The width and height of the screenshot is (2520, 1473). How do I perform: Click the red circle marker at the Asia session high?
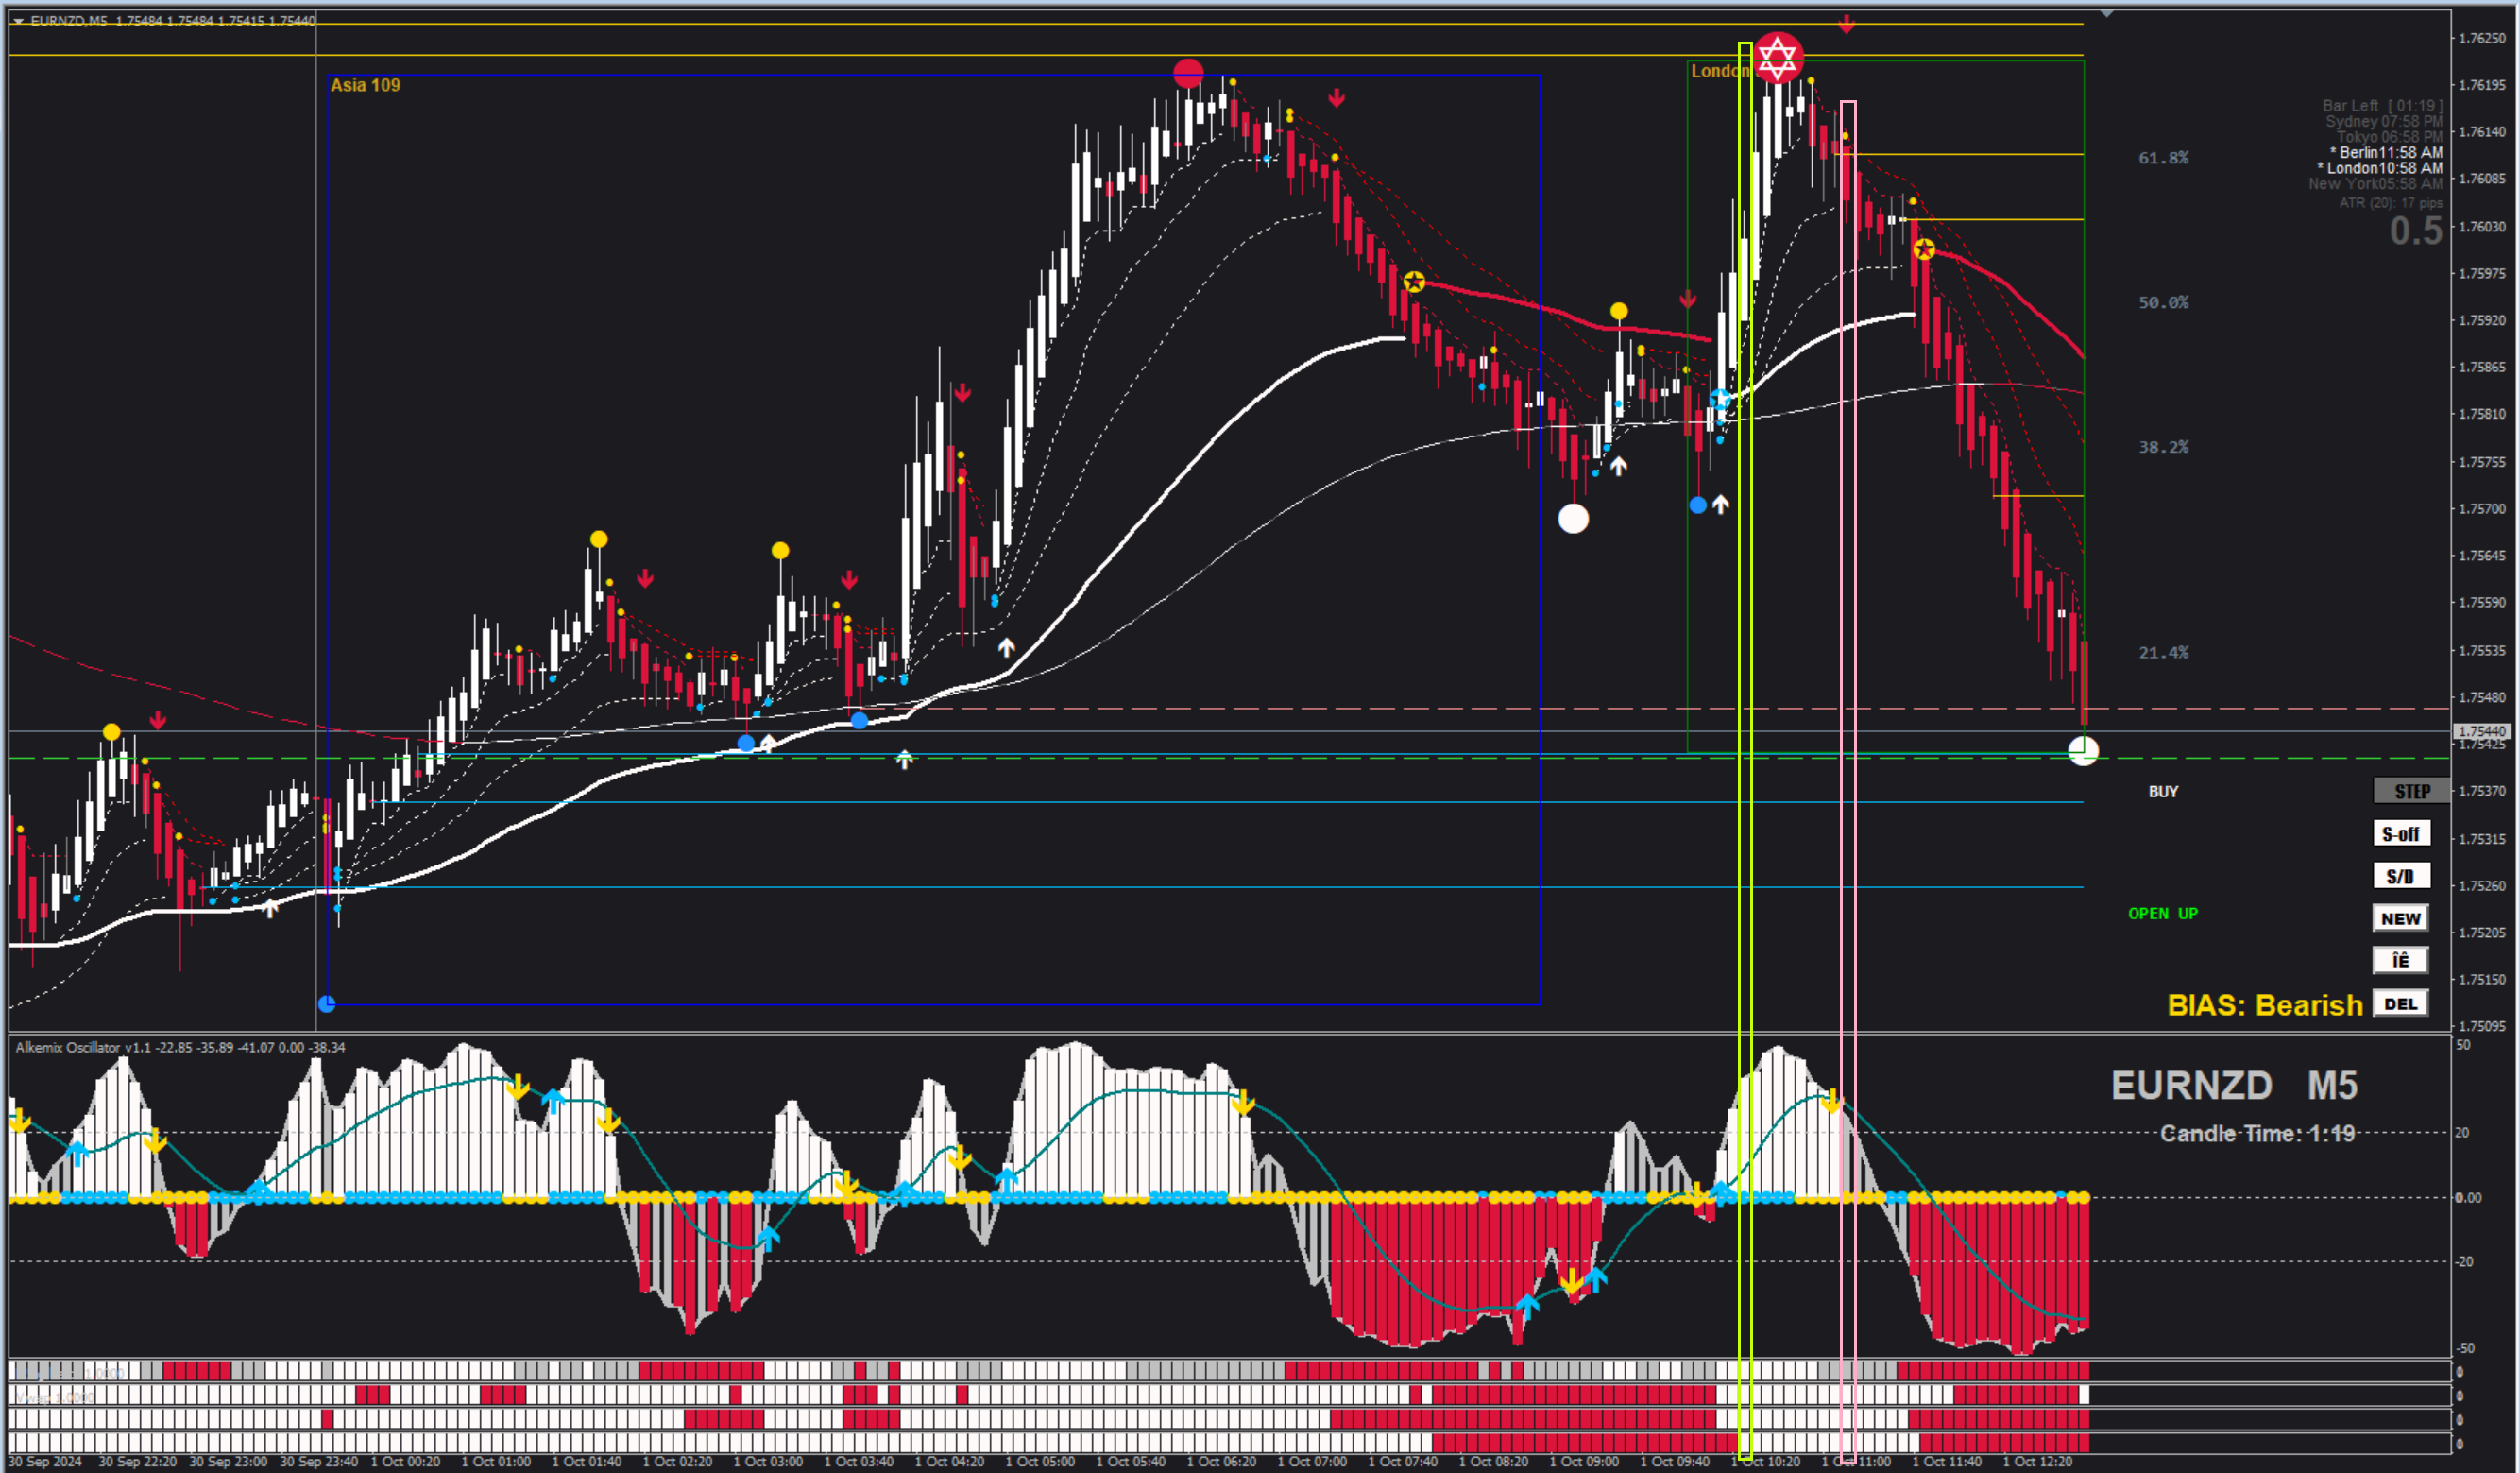click(x=1188, y=73)
